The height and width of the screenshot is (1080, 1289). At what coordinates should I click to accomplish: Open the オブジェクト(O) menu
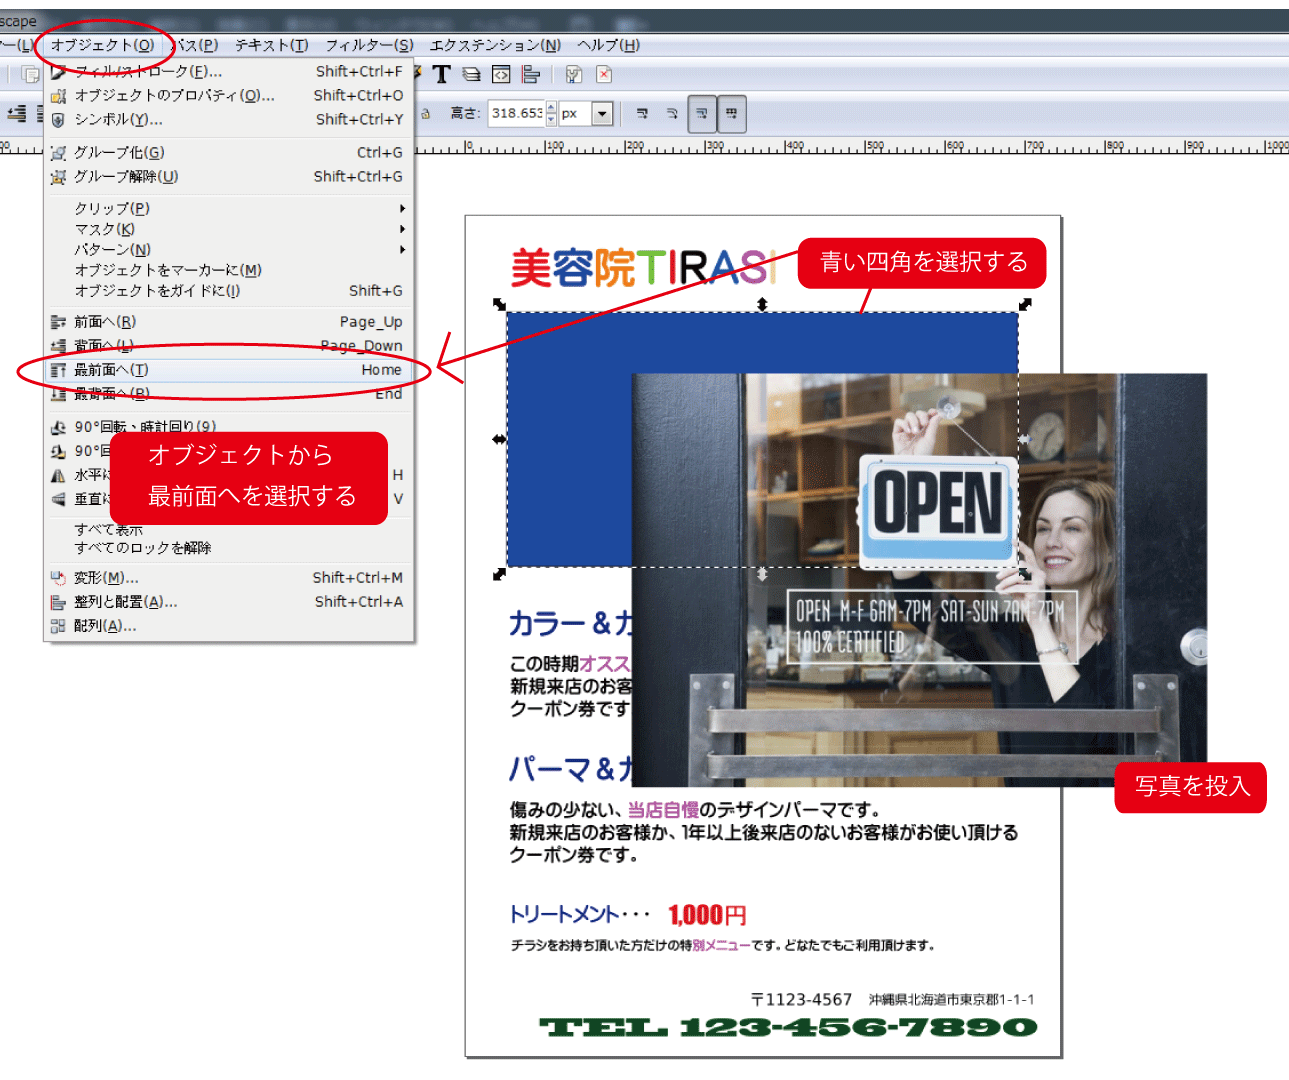102,45
